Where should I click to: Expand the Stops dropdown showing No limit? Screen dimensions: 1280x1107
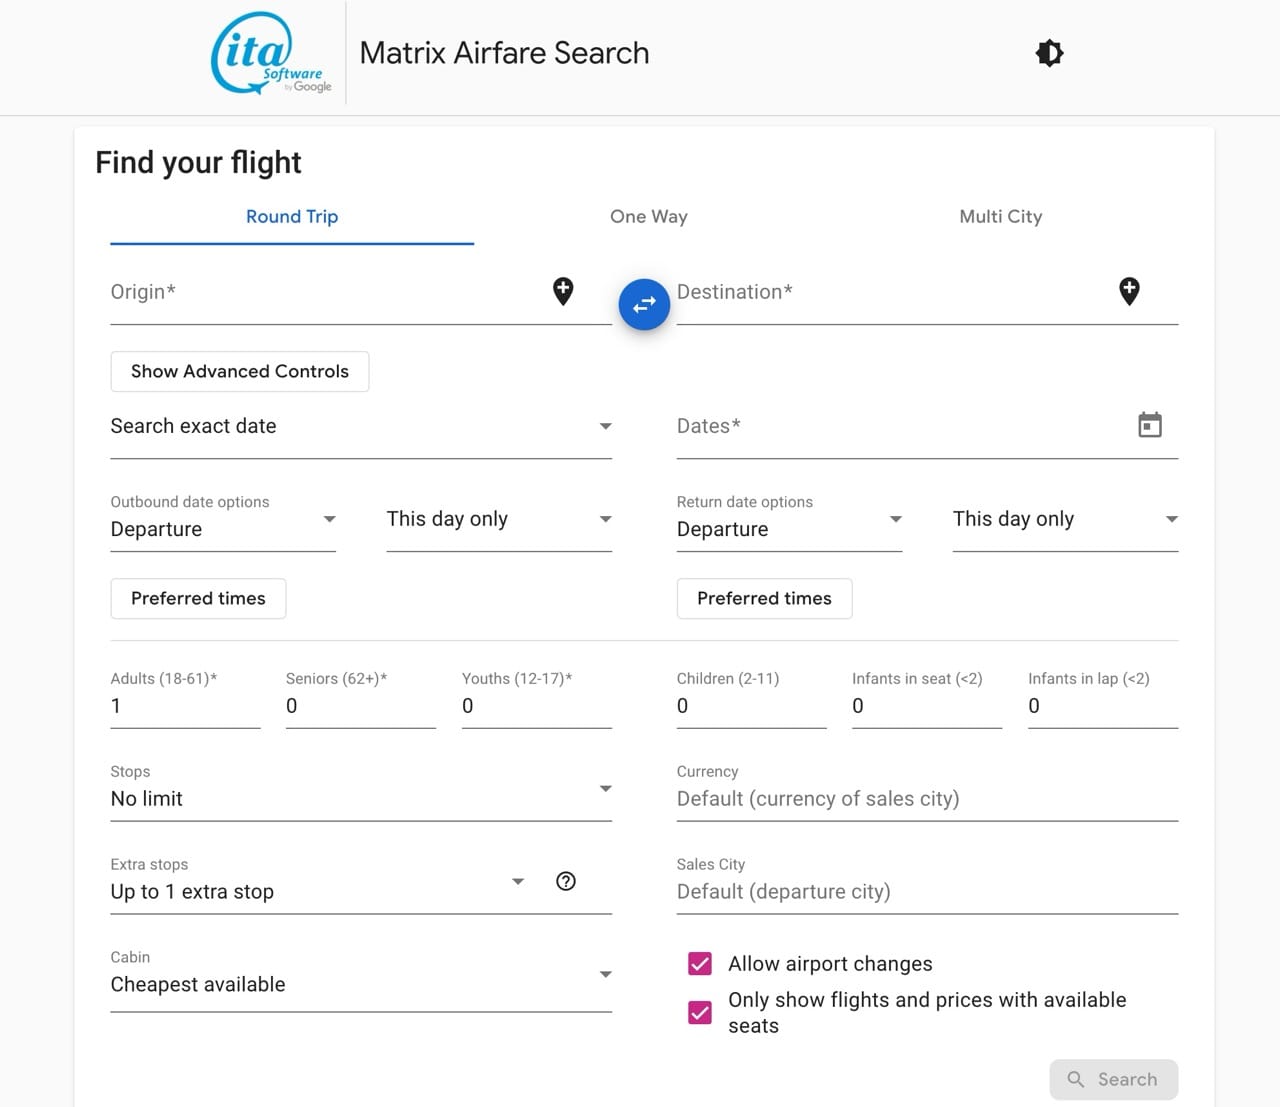tap(605, 788)
